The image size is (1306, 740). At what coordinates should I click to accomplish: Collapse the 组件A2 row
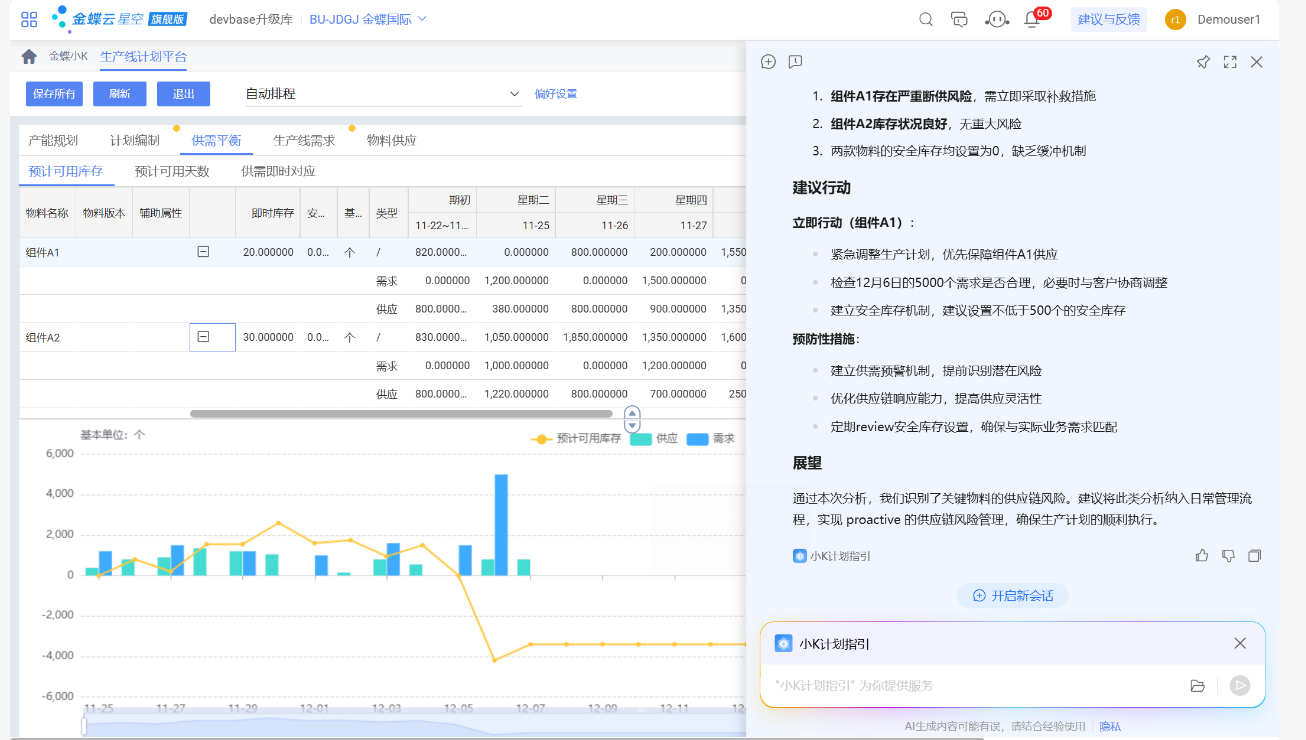point(203,337)
